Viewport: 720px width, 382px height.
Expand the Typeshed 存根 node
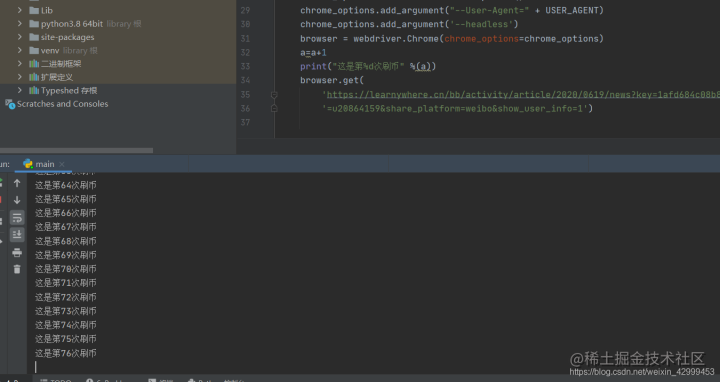[20, 90]
